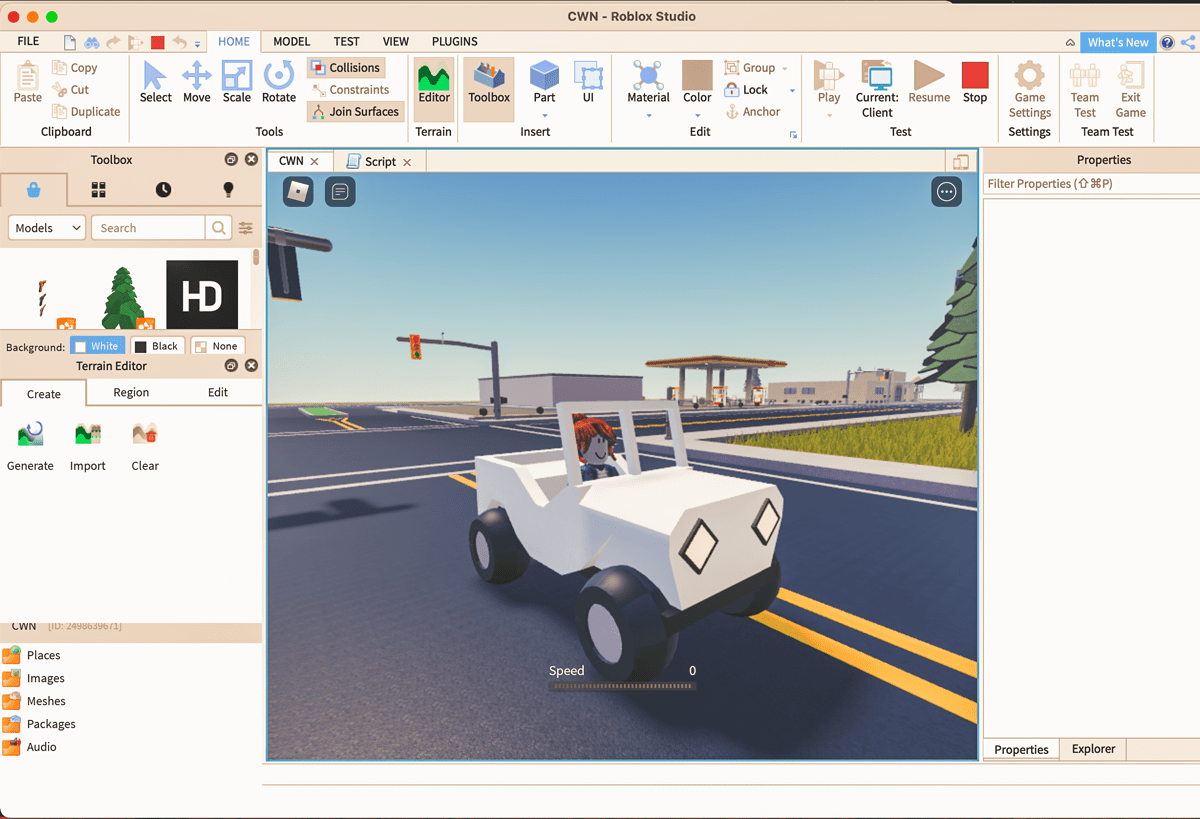Viewport: 1200px width, 819px height.
Task: Click the Clear terrain icon
Action: pyautogui.click(x=145, y=434)
